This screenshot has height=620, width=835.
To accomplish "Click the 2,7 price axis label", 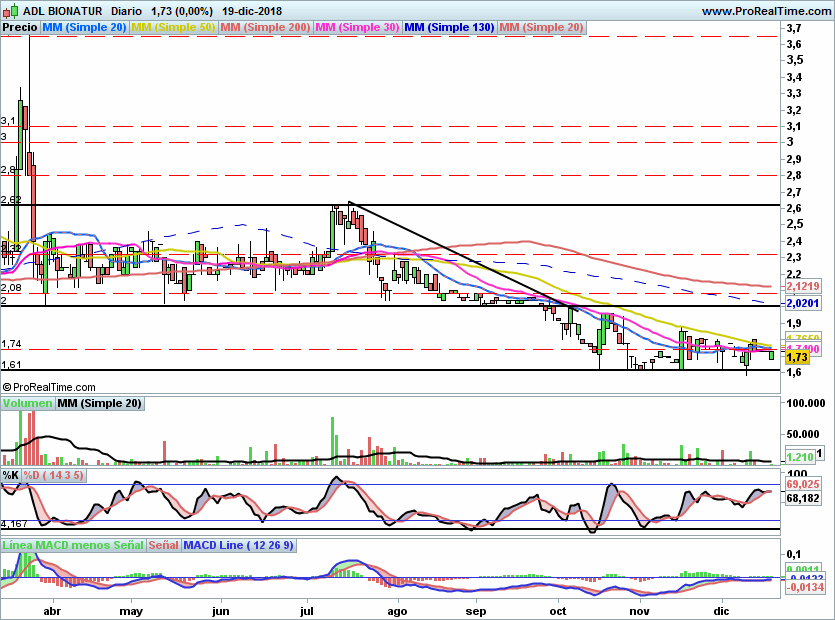I will pyautogui.click(x=795, y=192).
